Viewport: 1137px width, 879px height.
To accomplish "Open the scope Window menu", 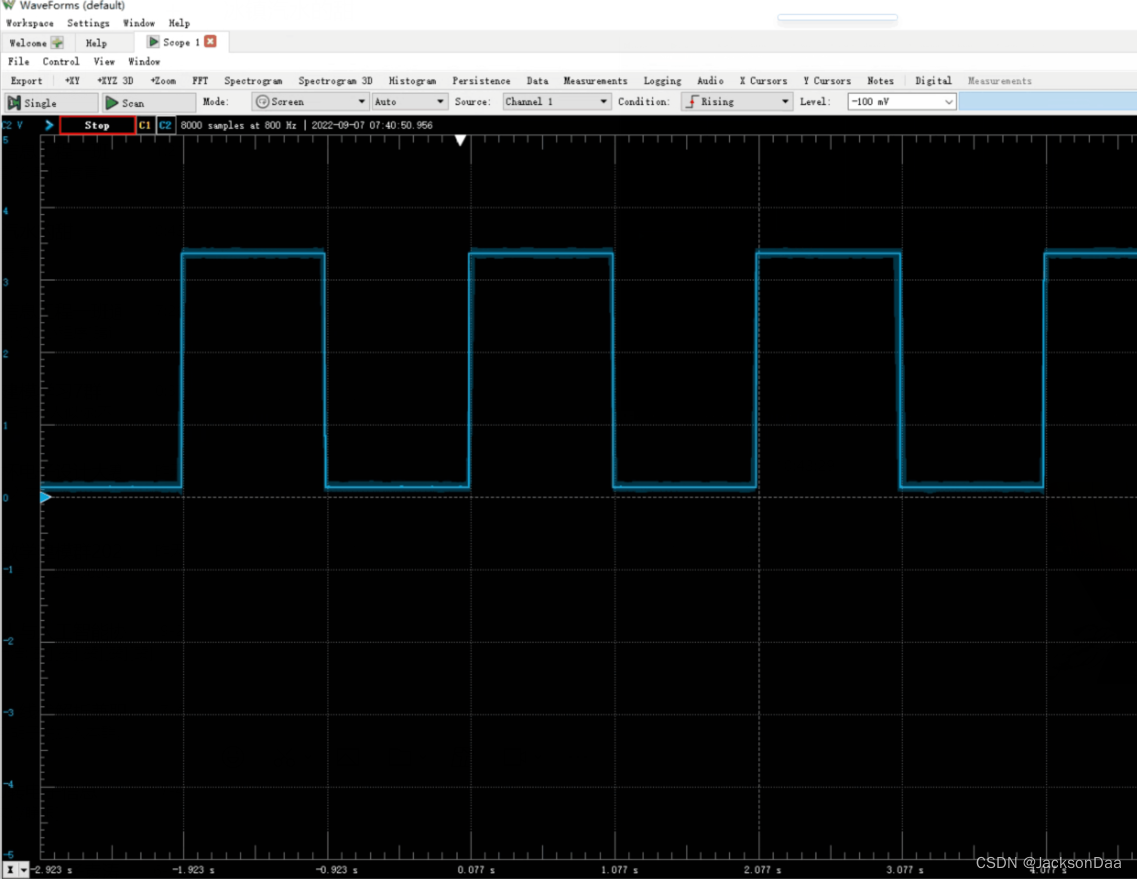I will coord(144,62).
